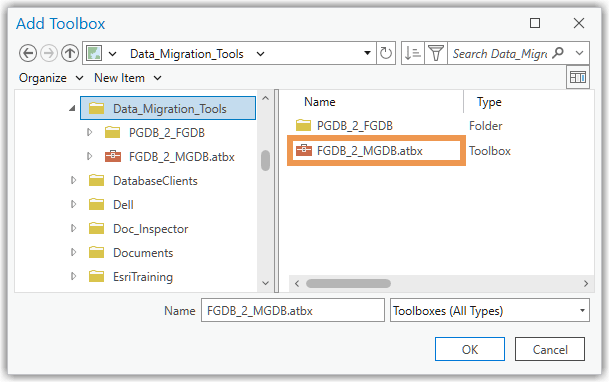Expand the Documents folder node
The width and height of the screenshot is (610, 383).
(73, 252)
